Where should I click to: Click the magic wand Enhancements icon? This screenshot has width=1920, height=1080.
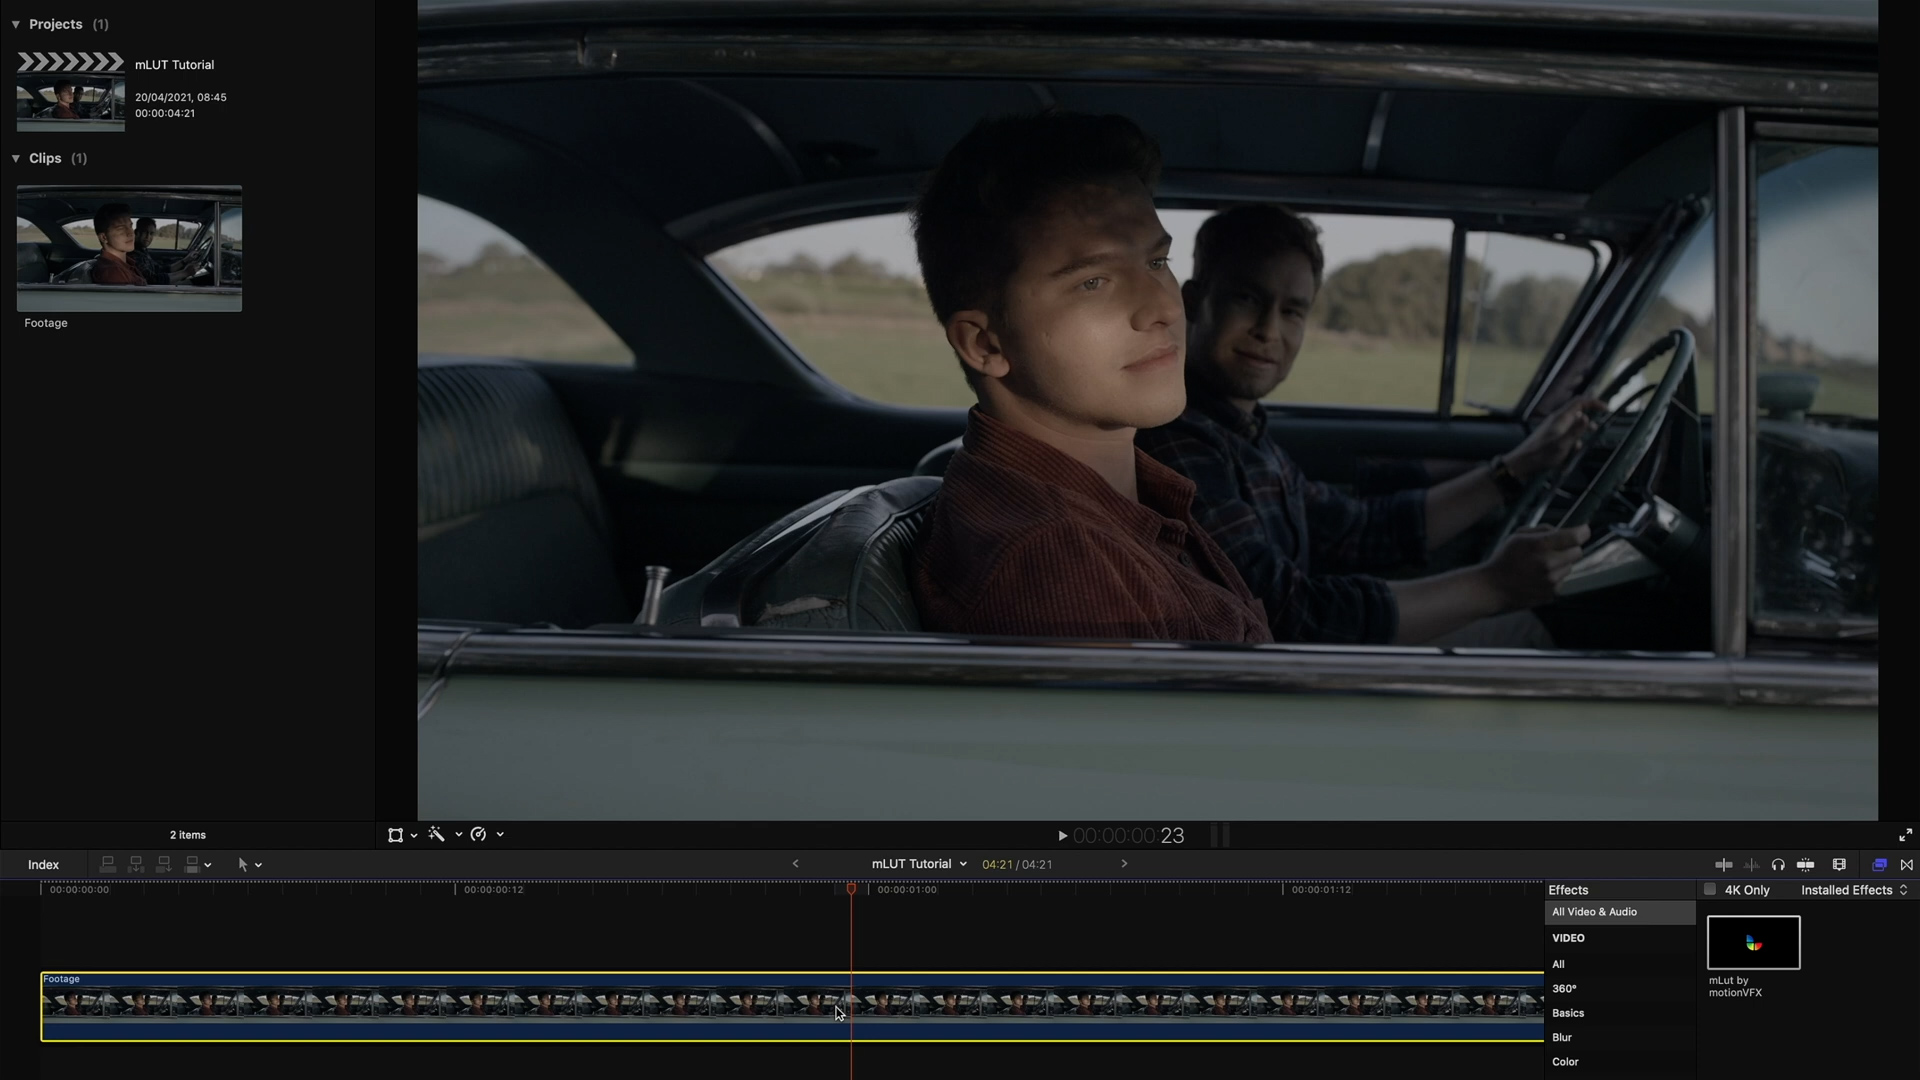pyautogui.click(x=437, y=834)
